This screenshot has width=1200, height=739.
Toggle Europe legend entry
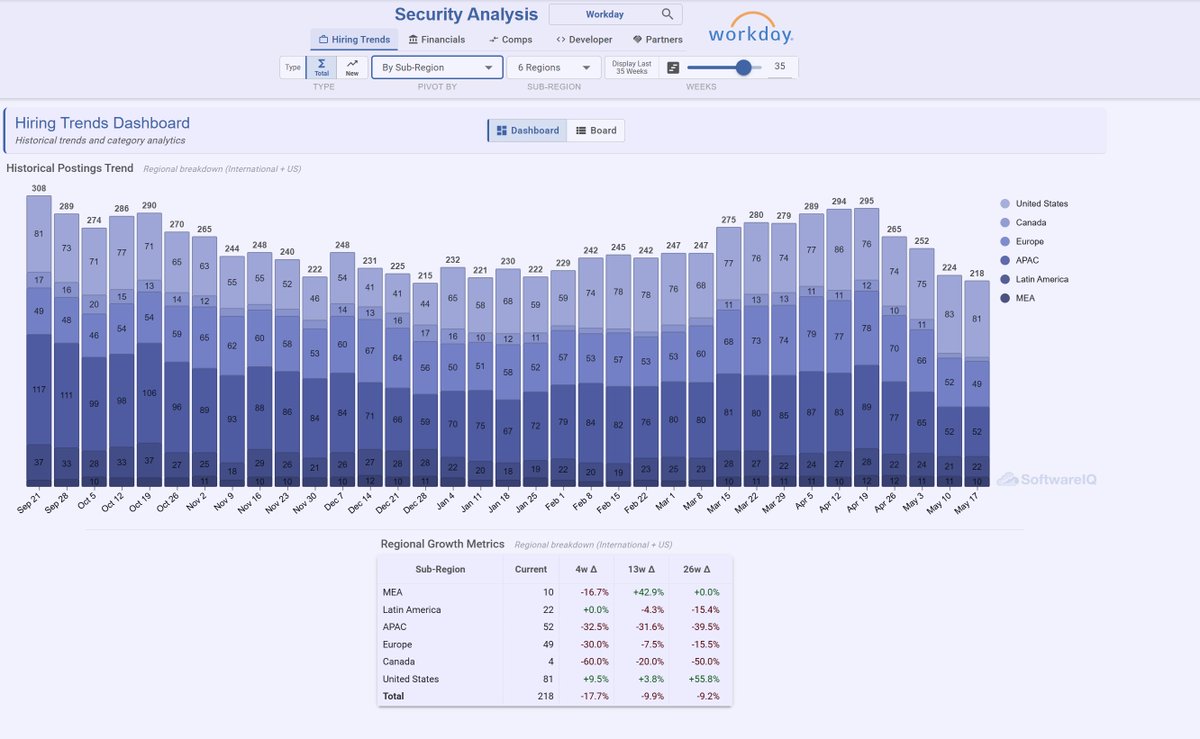pos(1022,241)
